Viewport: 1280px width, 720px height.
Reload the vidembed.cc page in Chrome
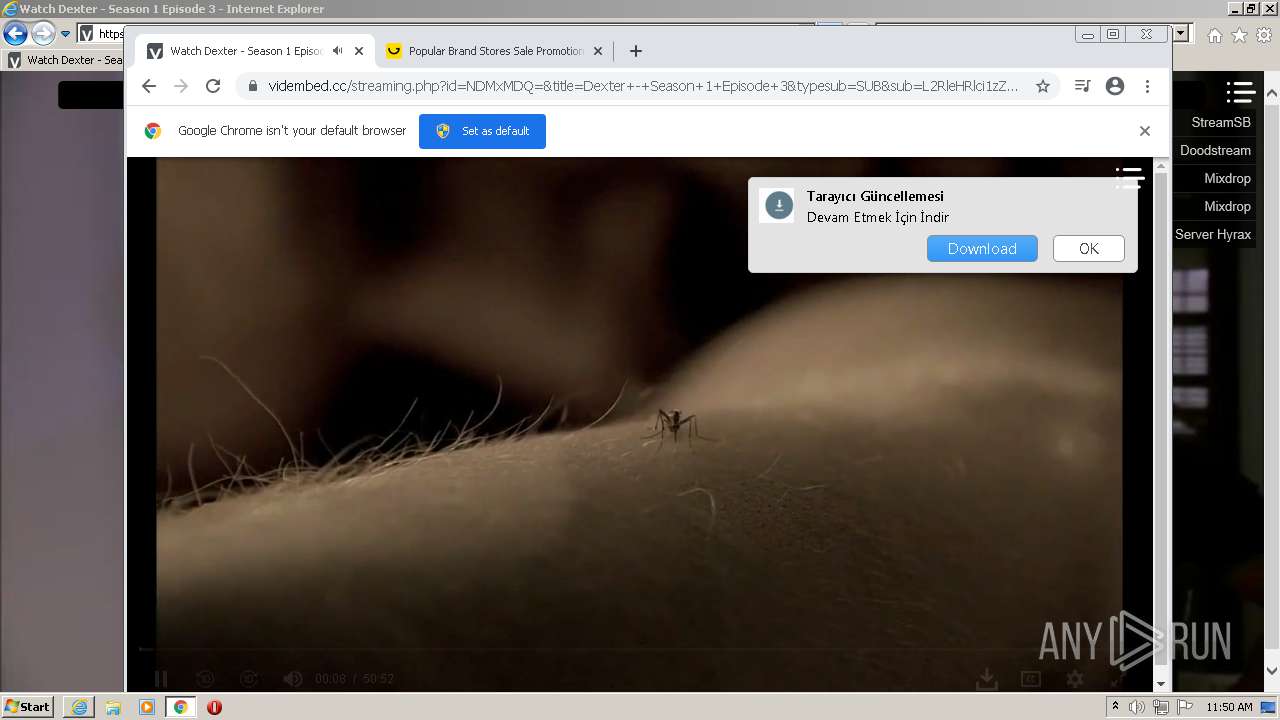coord(213,86)
